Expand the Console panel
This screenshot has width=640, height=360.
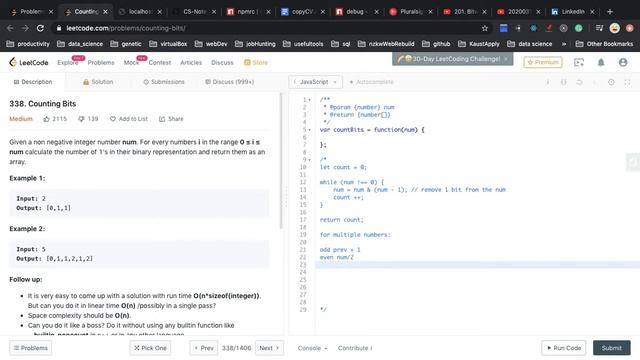coord(312,348)
